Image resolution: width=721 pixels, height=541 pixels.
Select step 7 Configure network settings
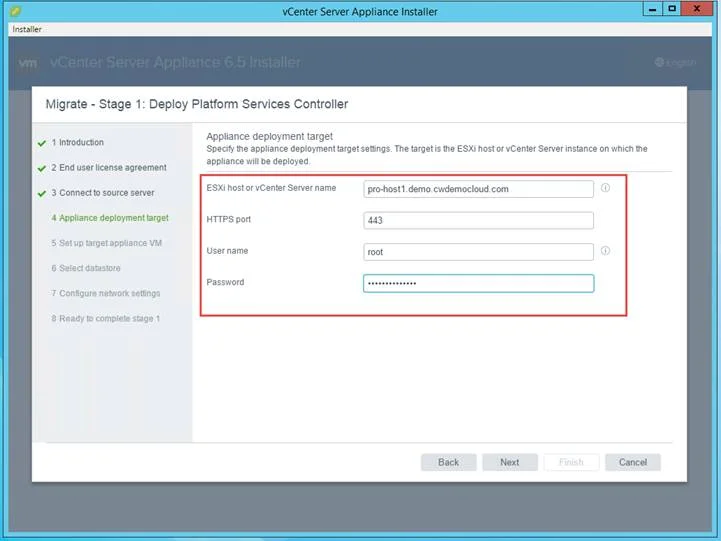coord(106,293)
